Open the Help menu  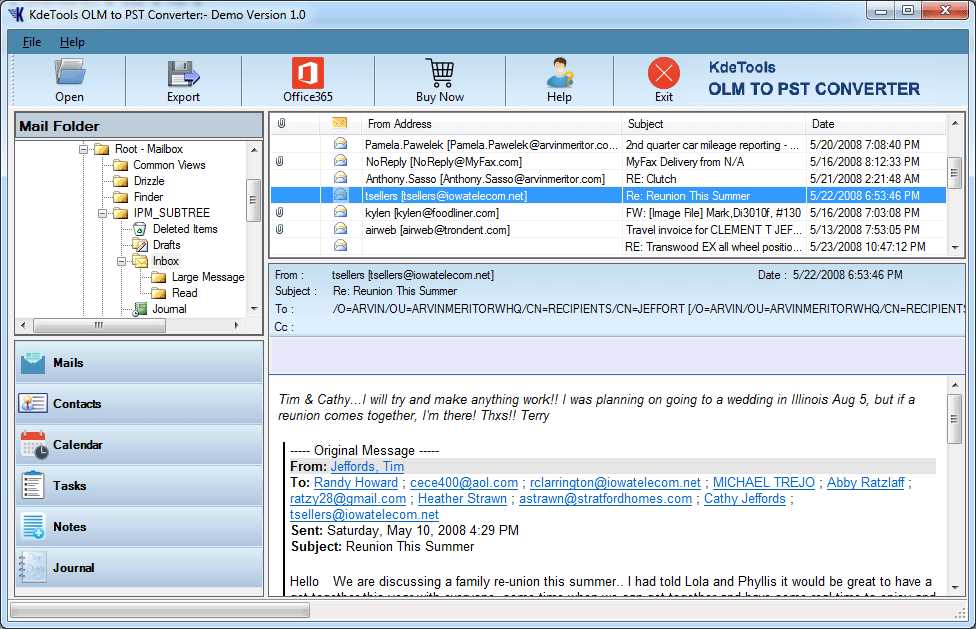72,42
